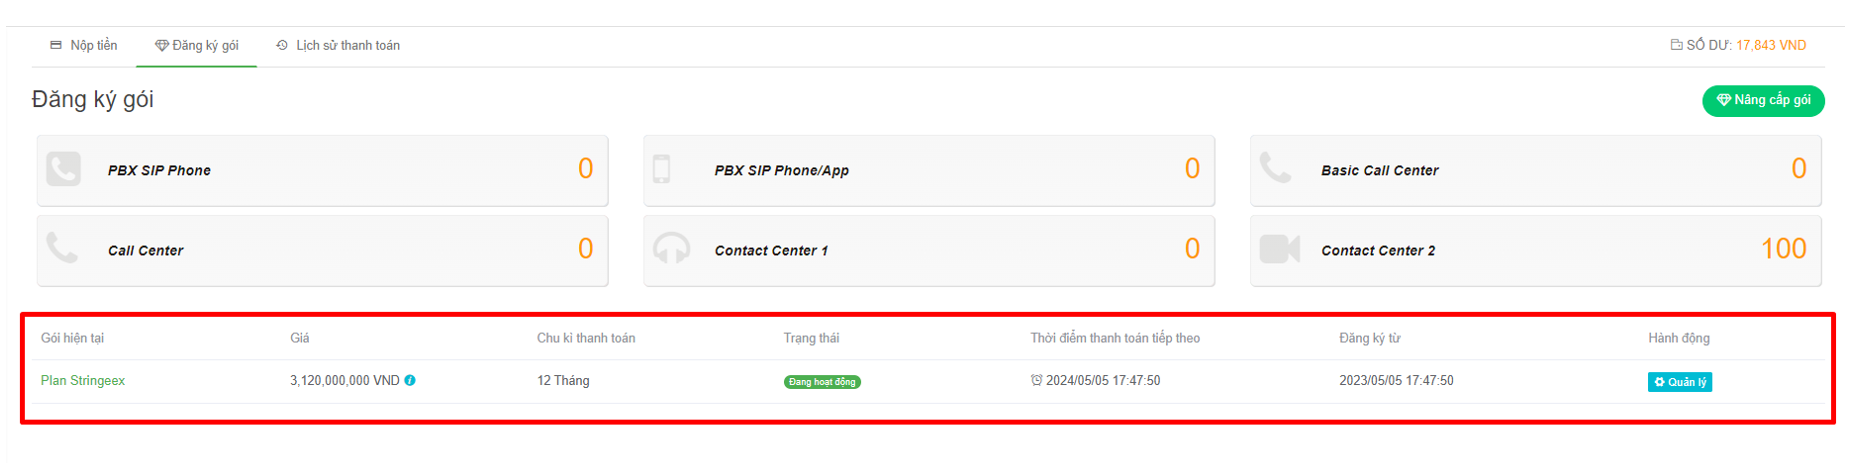Open the Lịch sử thanh toán tab
This screenshot has height=463, width=1851.
(x=338, y=46)
